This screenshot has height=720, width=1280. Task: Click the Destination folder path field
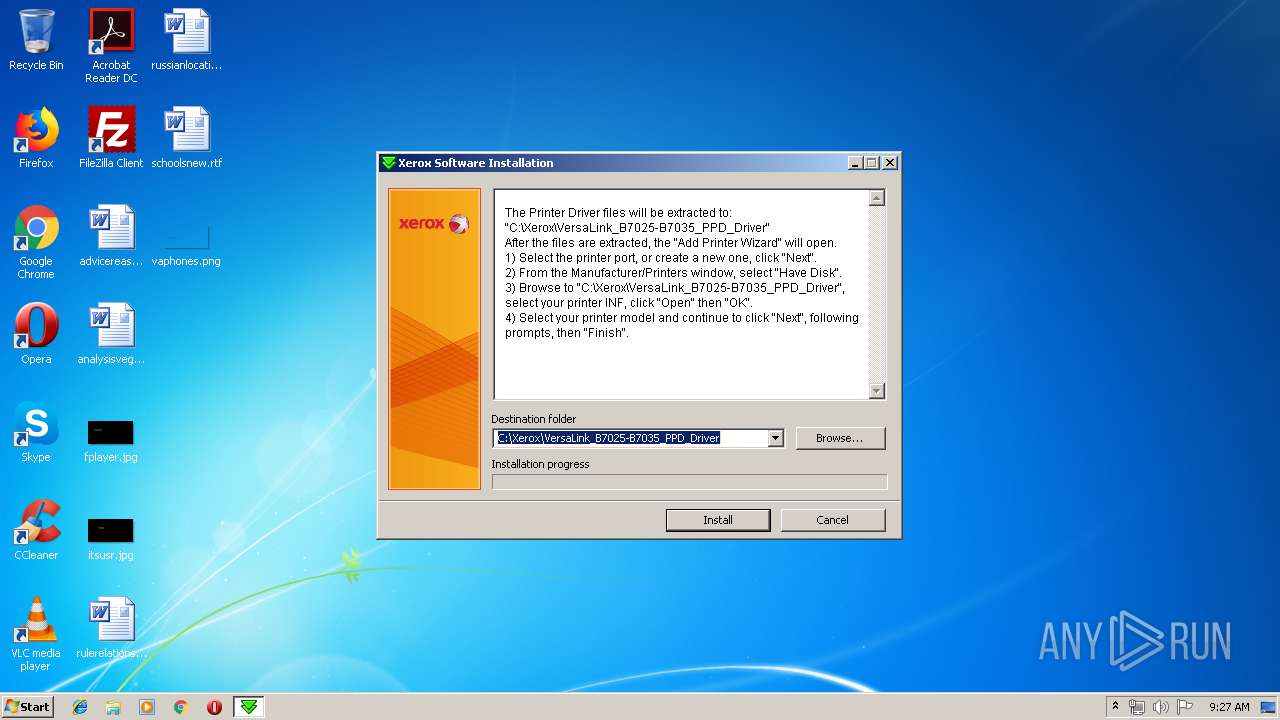point(631,438)
